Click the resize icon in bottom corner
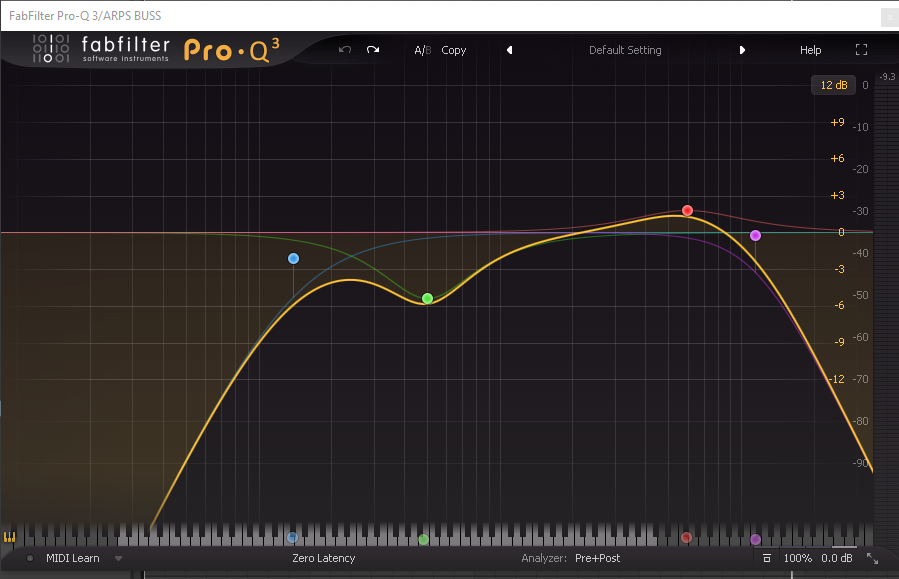This screenshot has width=899, height=579. tap(872, 558)
